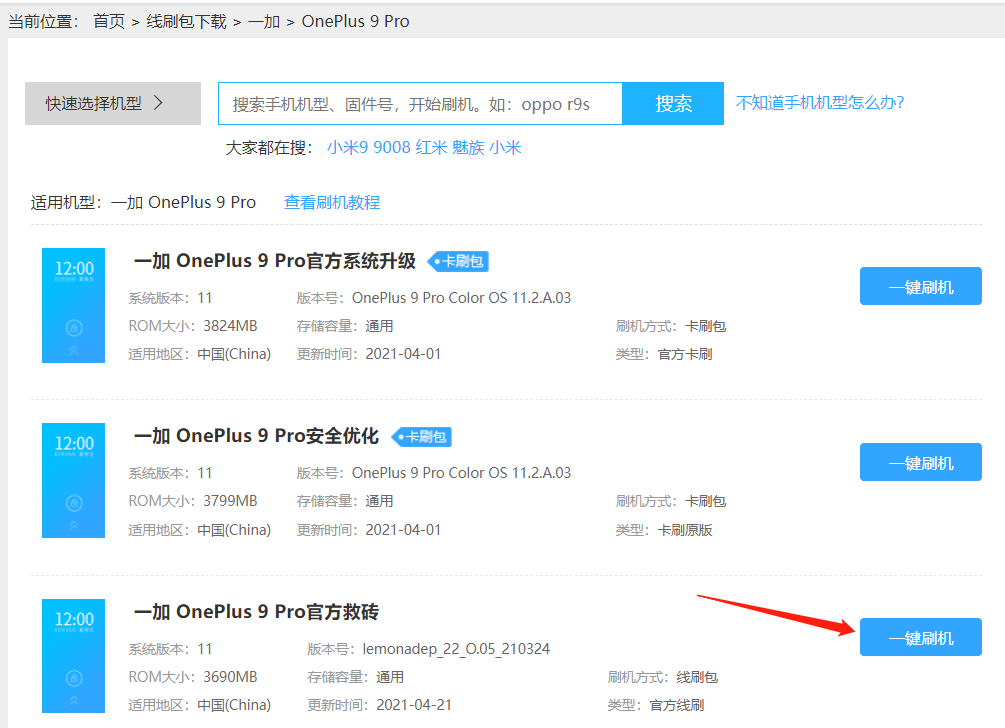
Task: Click 一键刷机 for 安全优化 ROM
Action: click(x=920, y=461)
